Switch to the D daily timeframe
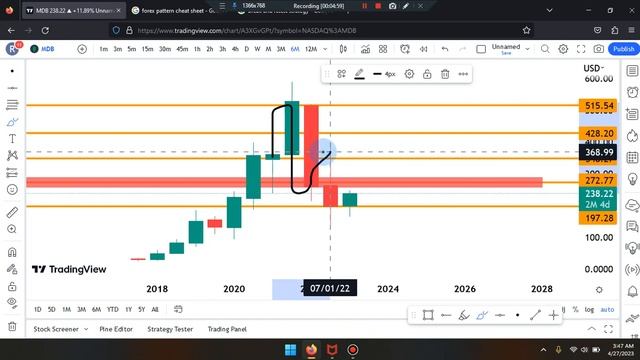Screen dimensions: 640x360 coord(247,49)
